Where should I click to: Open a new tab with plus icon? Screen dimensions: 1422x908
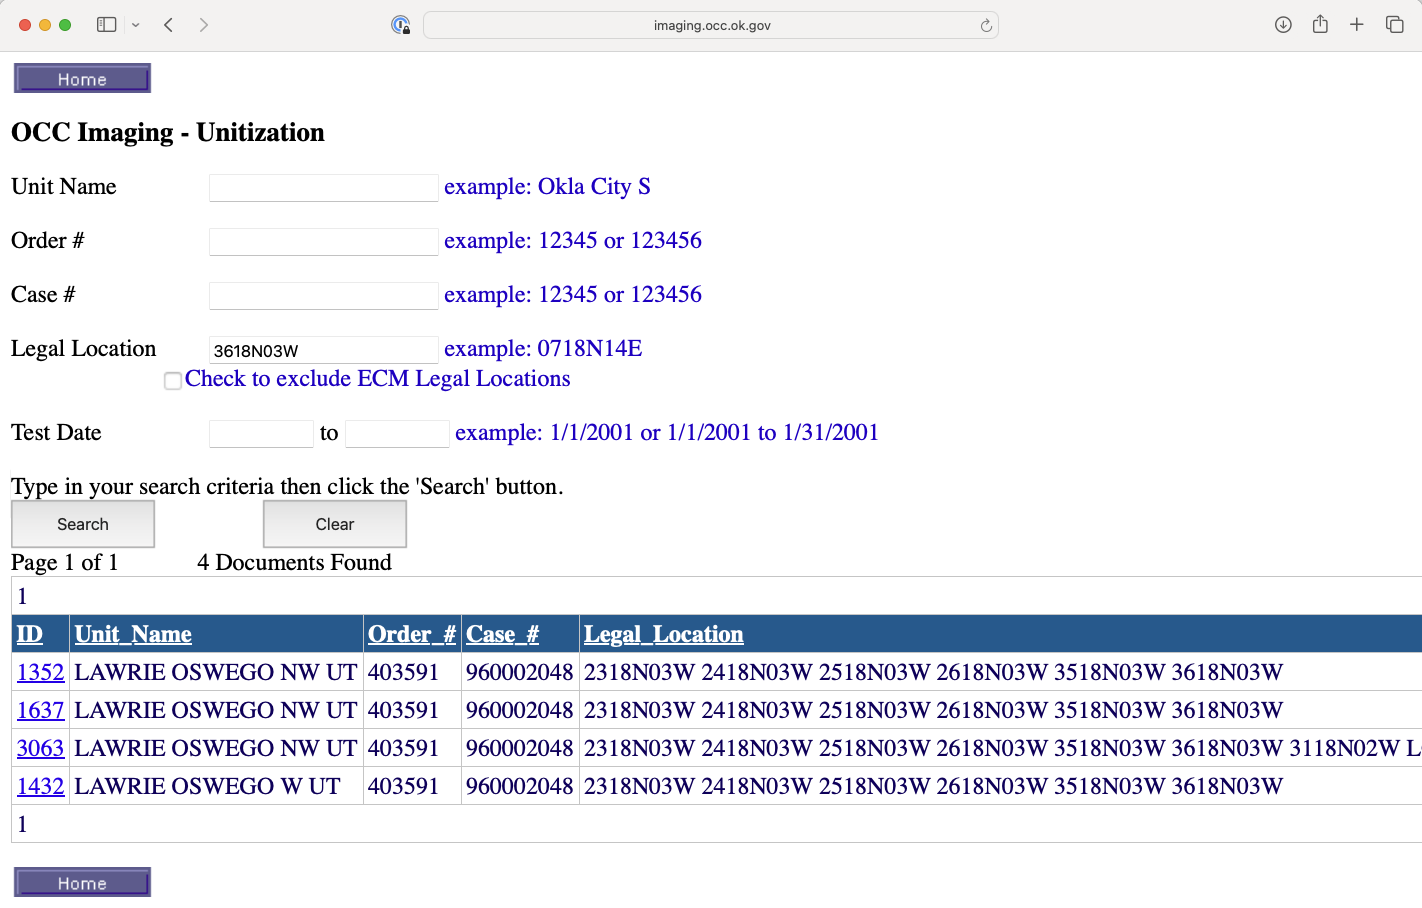click(x=1357, y=25)
